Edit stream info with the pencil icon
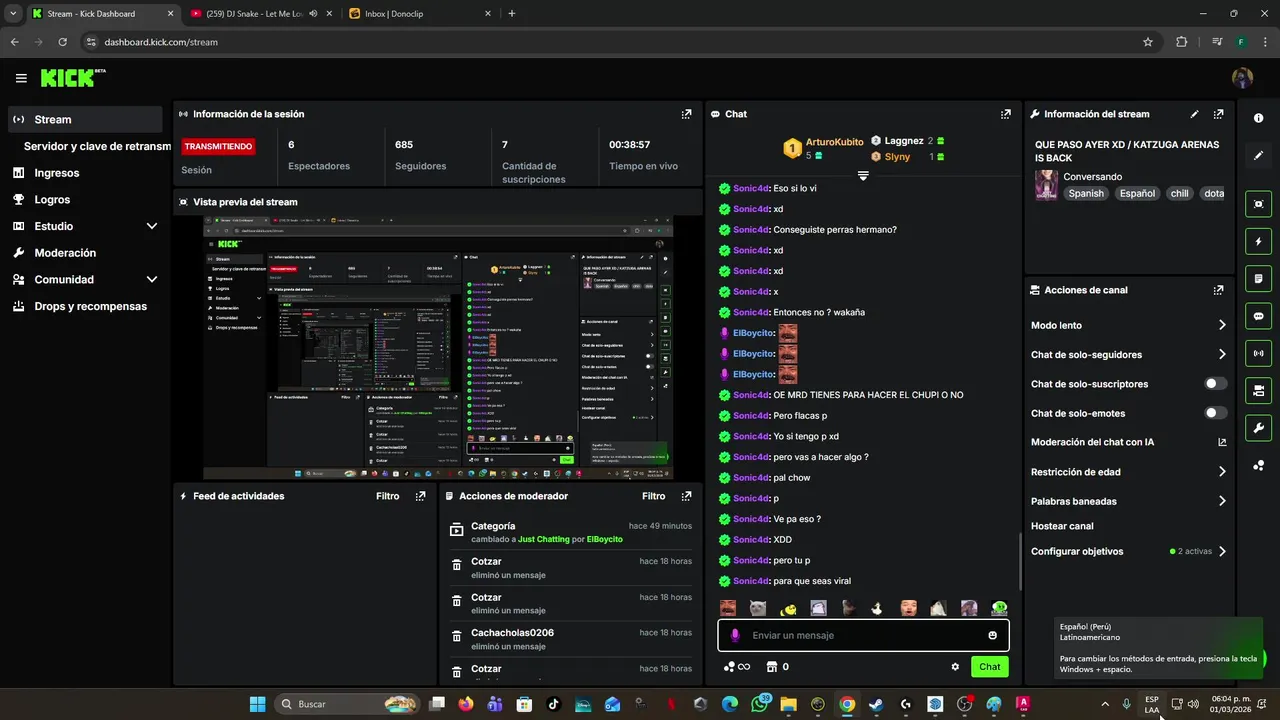 [x=1194, y=114]
